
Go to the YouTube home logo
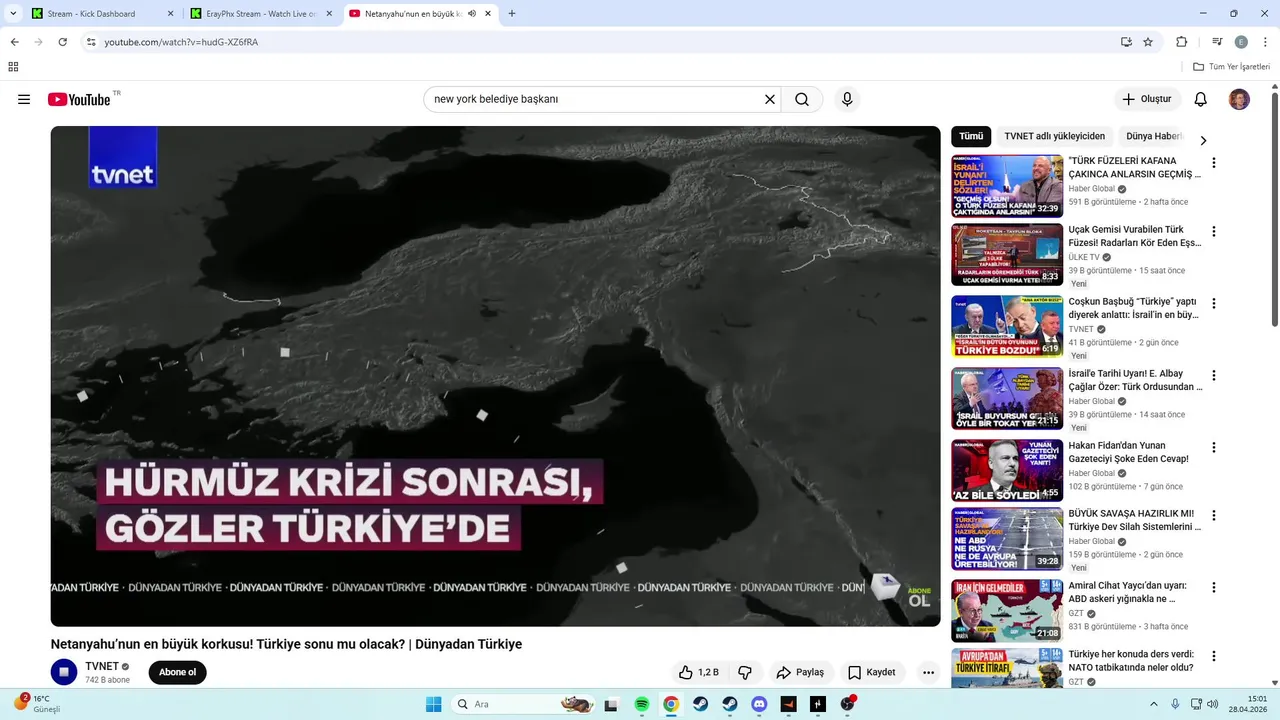coord(79,99)
